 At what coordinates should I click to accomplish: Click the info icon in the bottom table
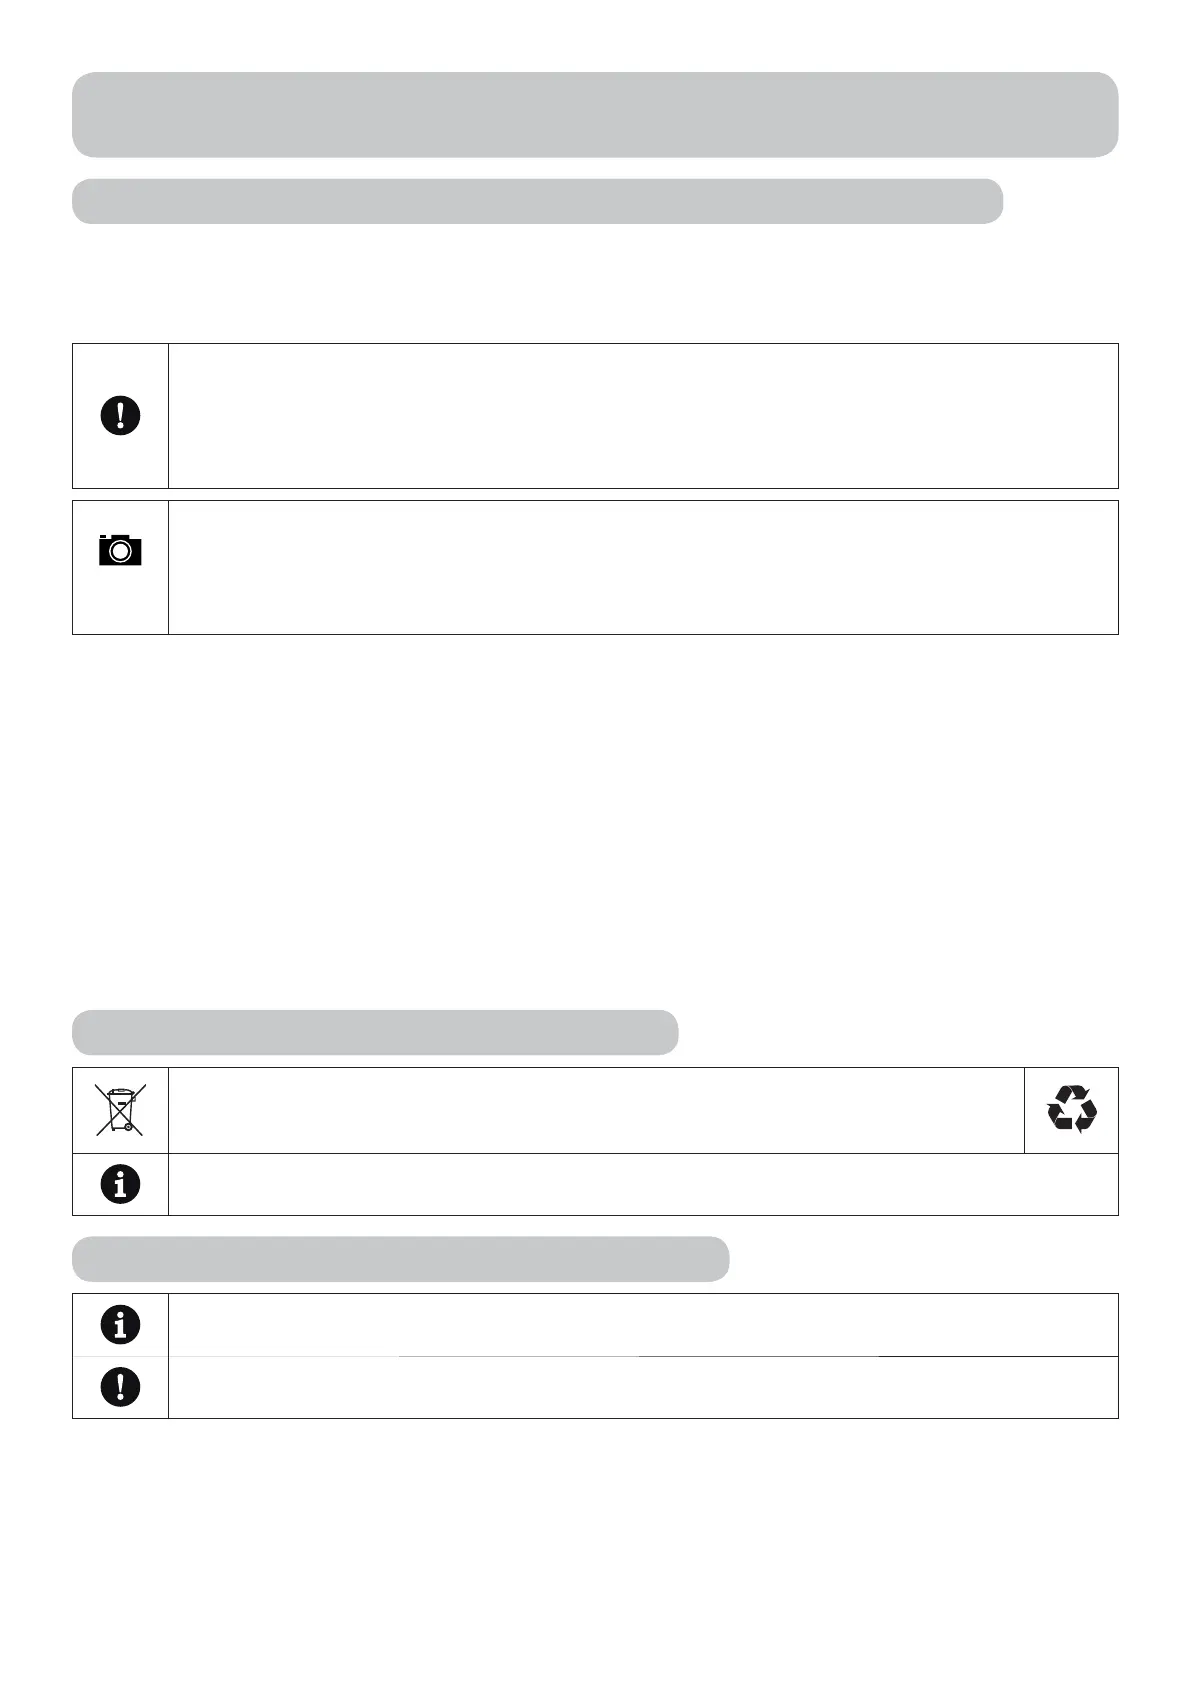(120, 1324)
